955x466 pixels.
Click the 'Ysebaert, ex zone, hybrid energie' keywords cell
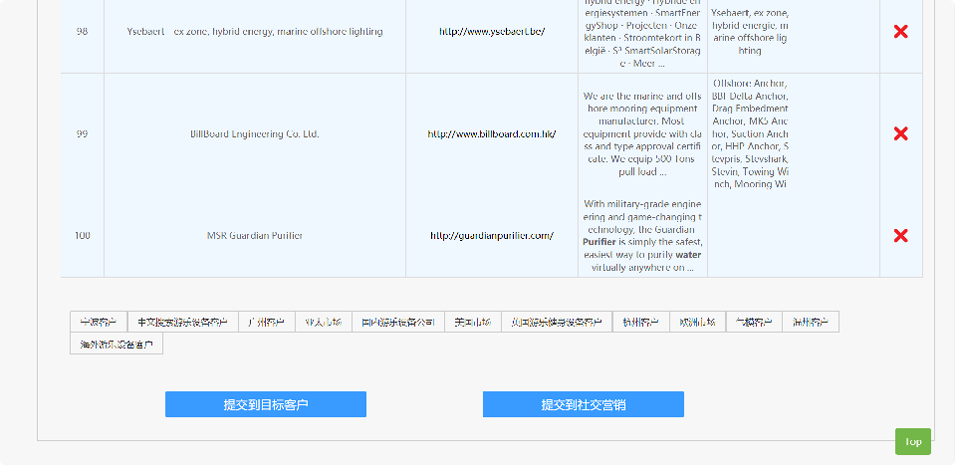[750, 32]
